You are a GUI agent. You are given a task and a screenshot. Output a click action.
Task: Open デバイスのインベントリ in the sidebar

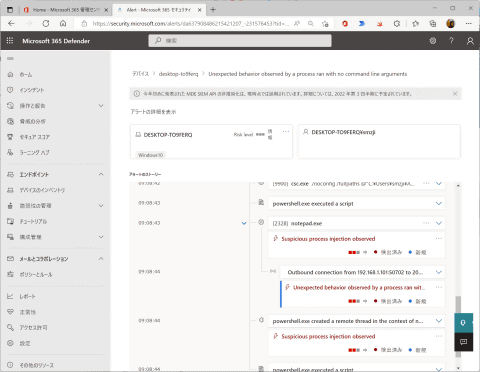(42, 190)
